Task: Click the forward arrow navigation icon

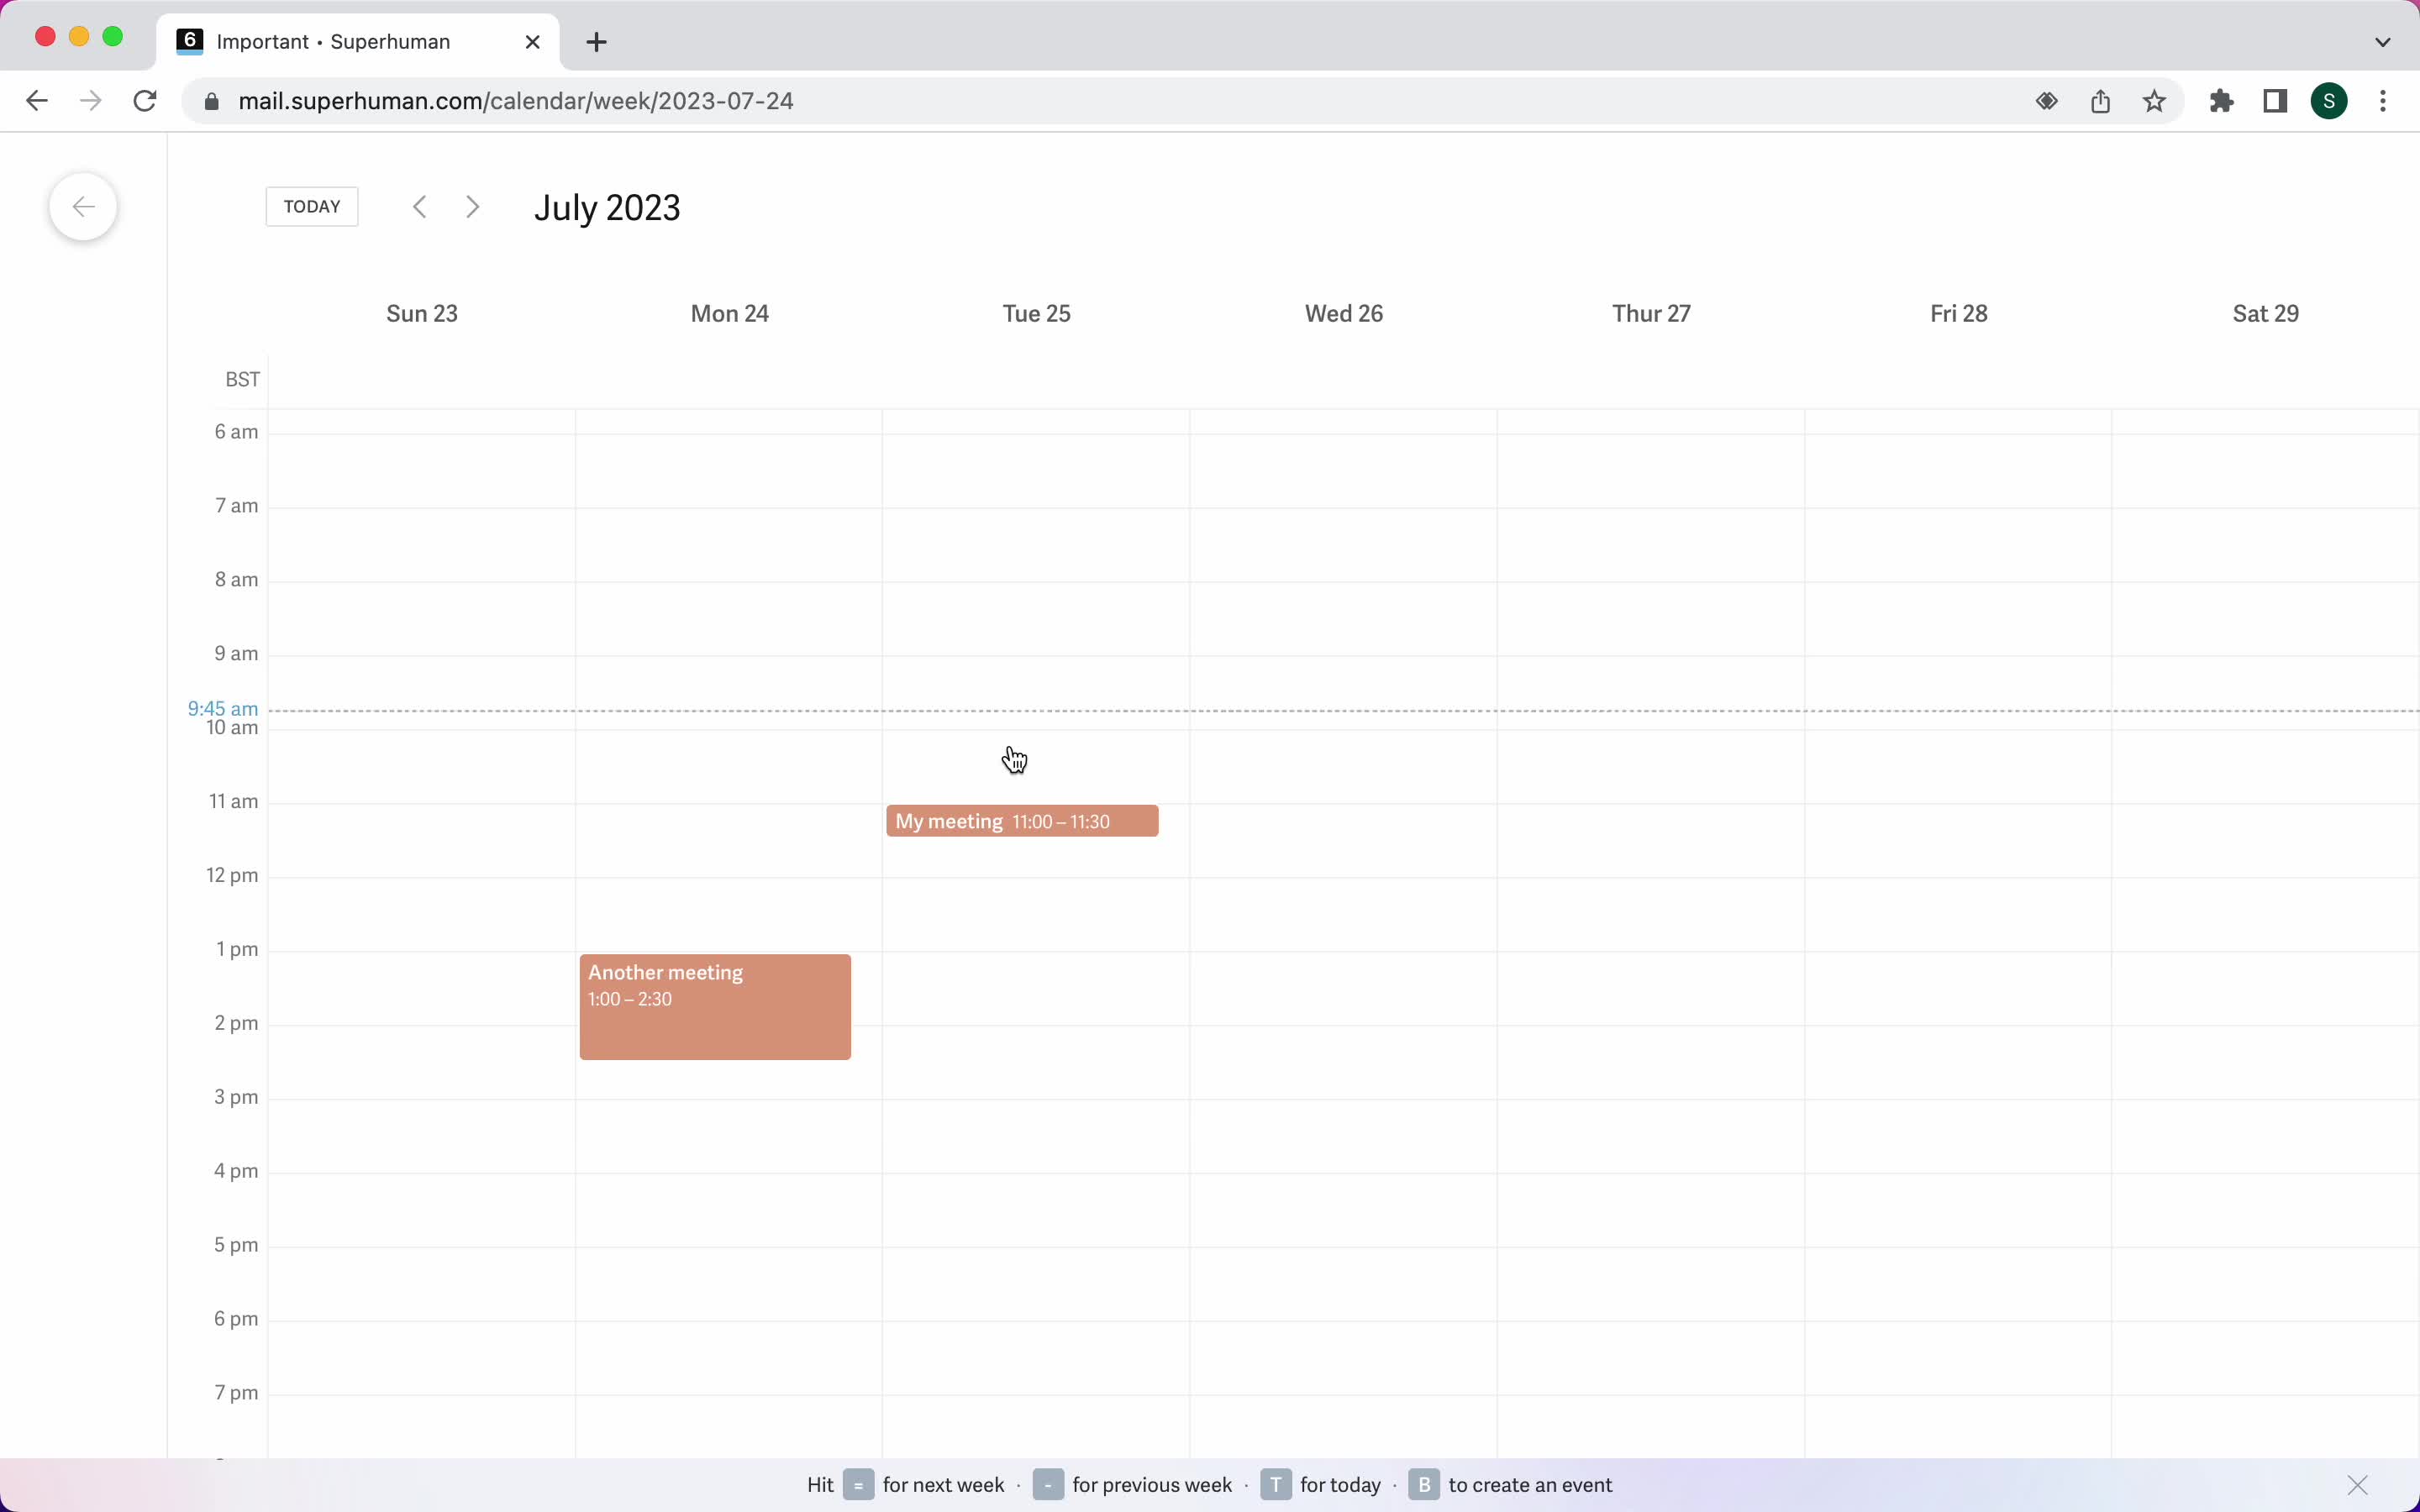Action: 472,206
